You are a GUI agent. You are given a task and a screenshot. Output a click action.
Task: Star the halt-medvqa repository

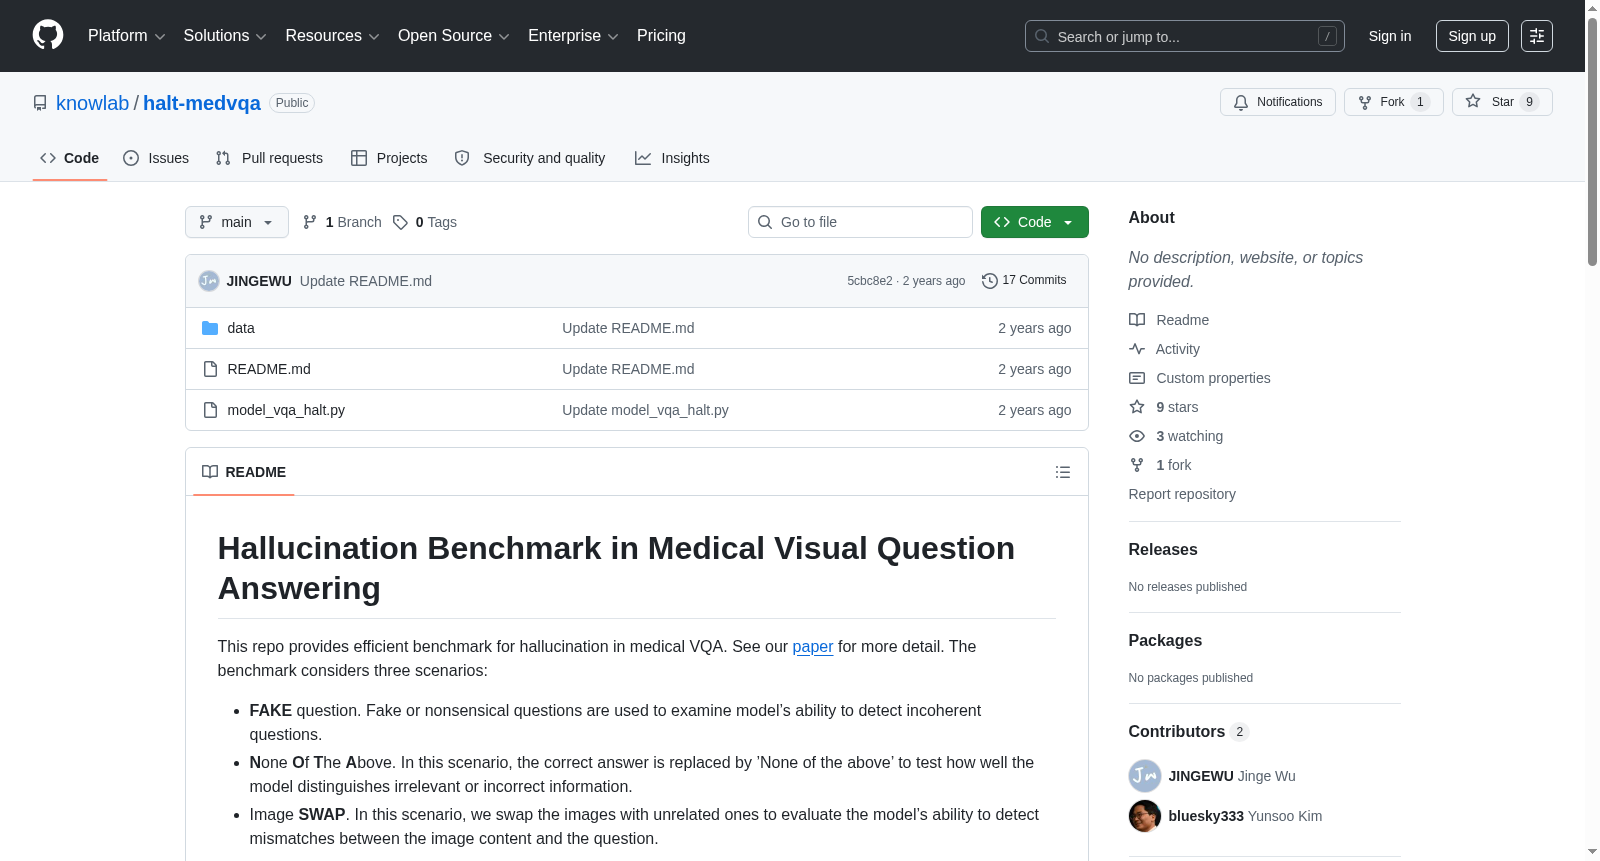tap(1502, 102)
